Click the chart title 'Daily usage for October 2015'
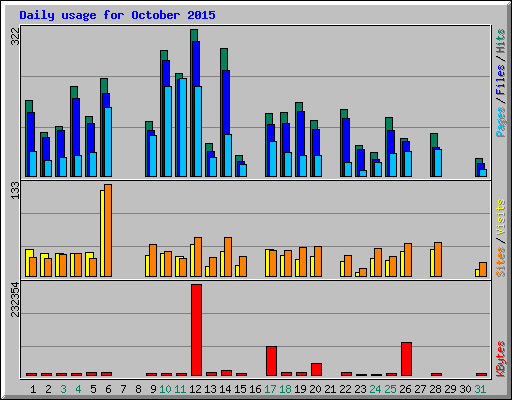Image resolution: width=512 pixels, height=400 pixels. (x=117, y=15)
